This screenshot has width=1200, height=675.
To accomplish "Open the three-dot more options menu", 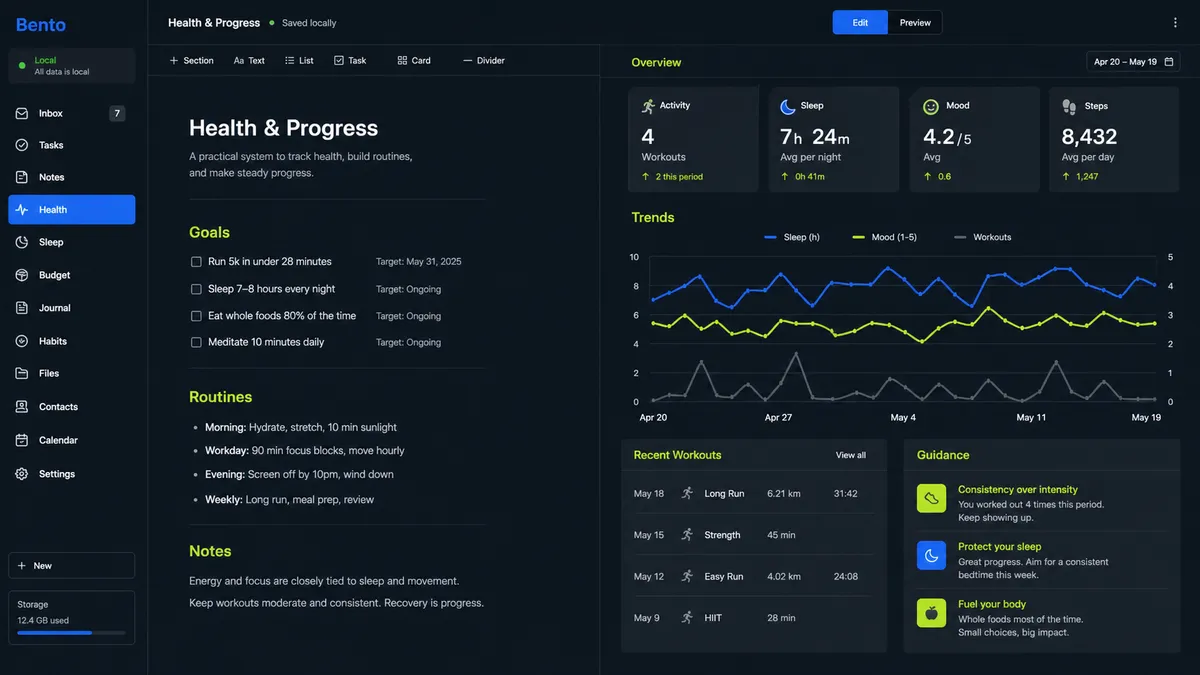I will coord(1175,23).
